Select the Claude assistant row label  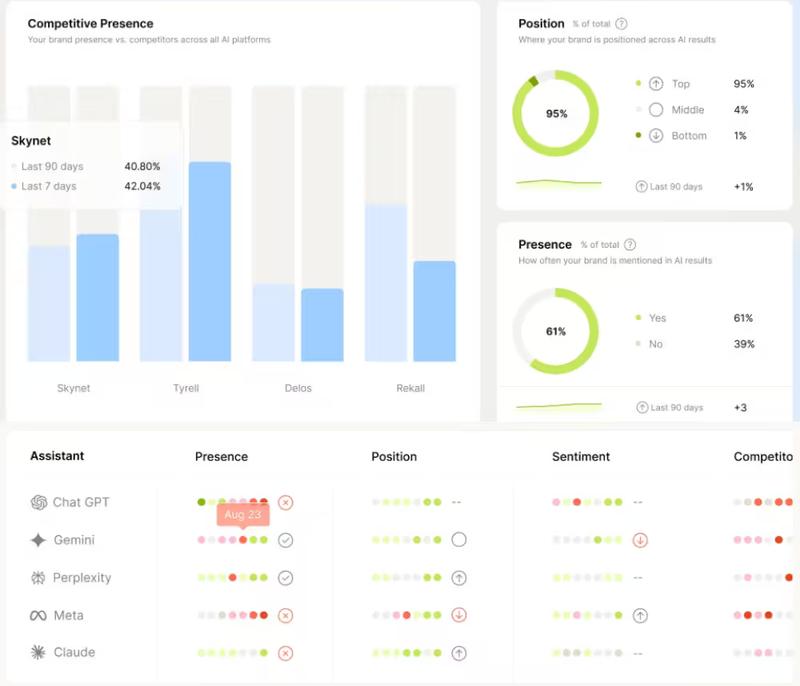click(74, 652)
